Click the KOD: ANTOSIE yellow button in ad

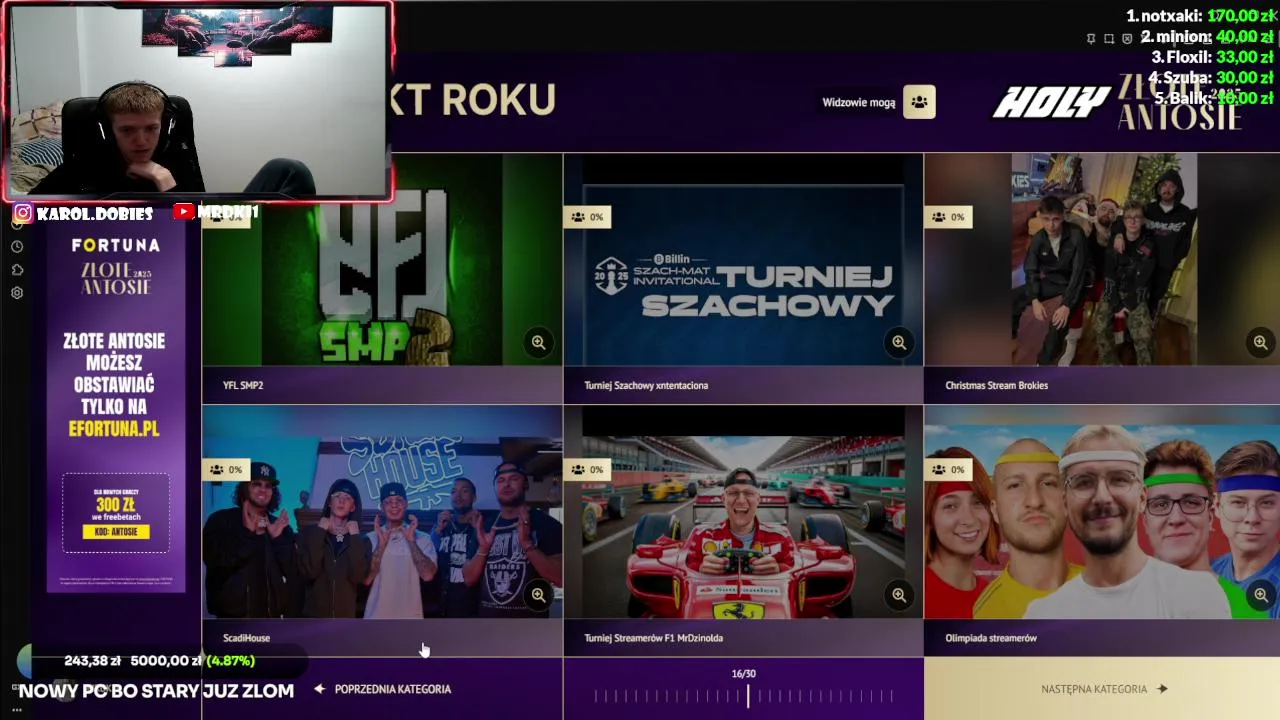(116, 532)
